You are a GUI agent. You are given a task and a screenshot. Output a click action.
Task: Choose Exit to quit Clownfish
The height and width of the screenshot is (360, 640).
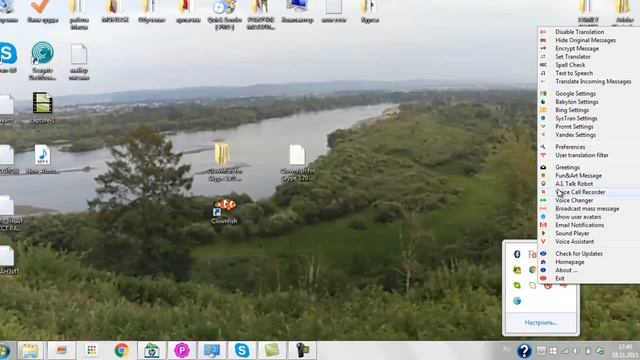tap(560, 278)
